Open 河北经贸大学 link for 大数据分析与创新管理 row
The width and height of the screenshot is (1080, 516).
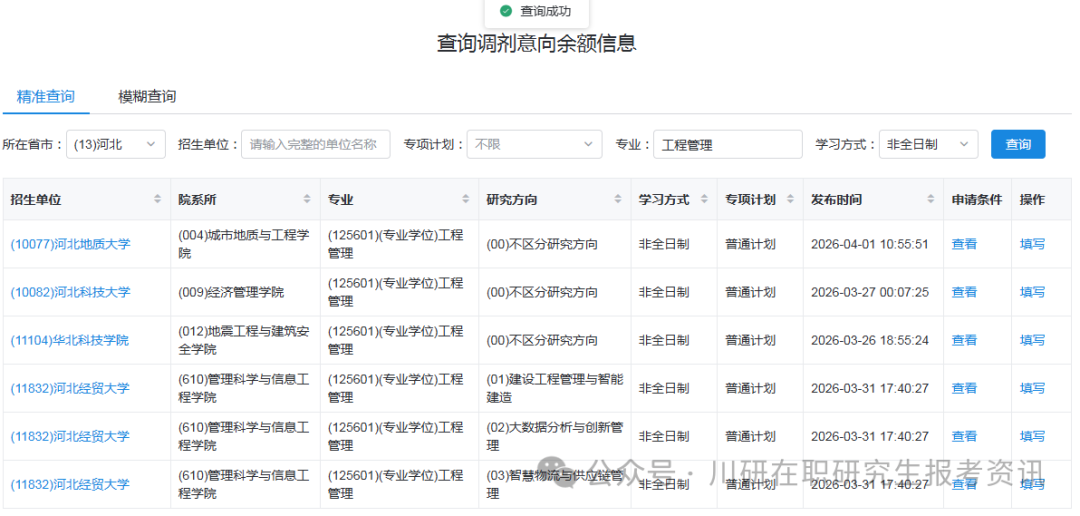click(70, 437)
